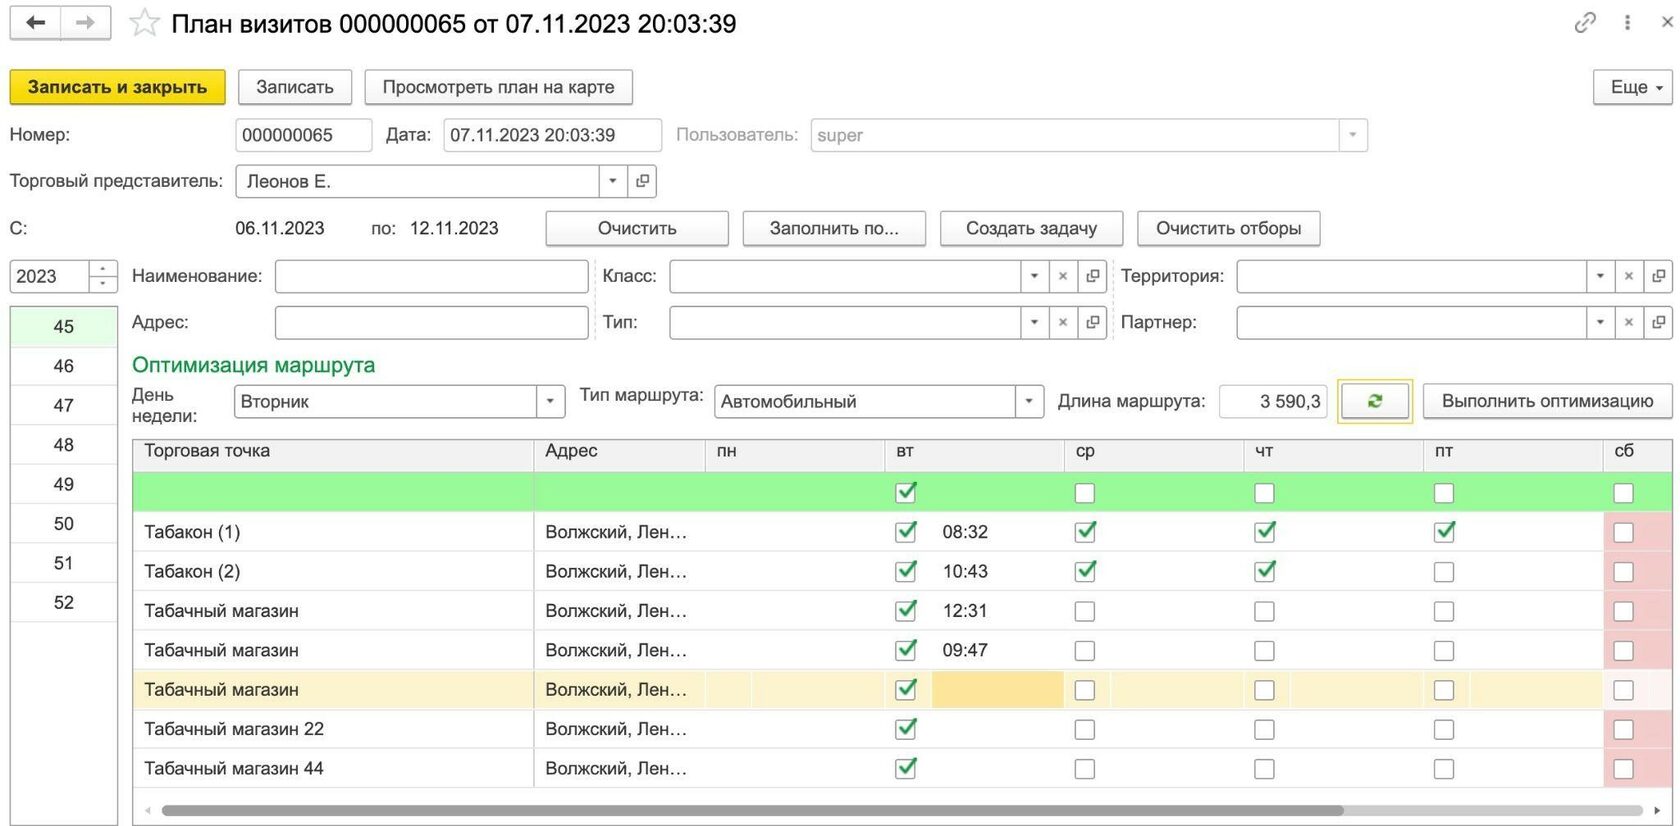
Task: Open the Партнер dropdown list
Action: click(1600, 322)
